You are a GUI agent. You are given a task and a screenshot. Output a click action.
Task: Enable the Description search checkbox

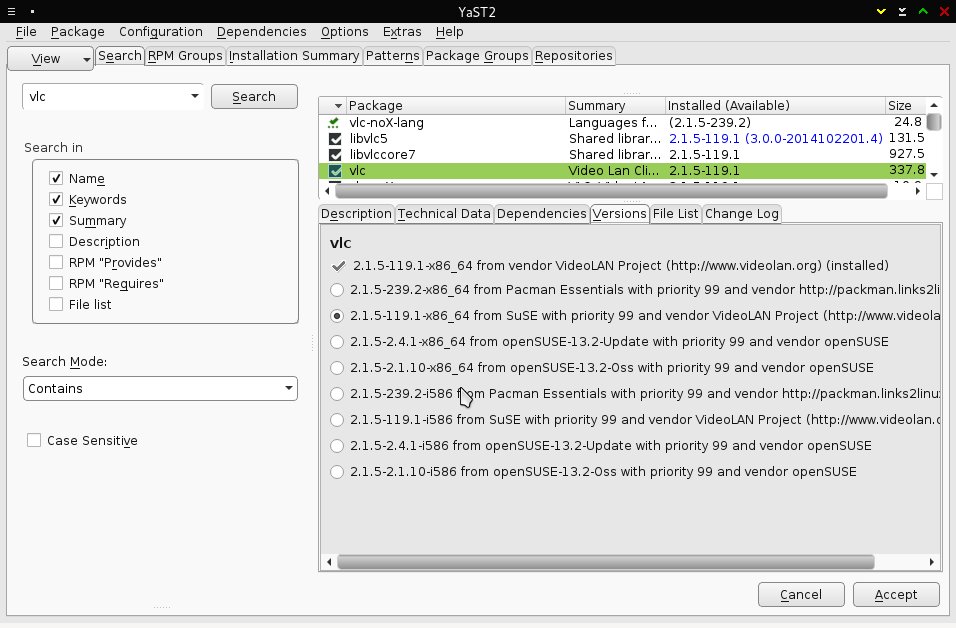(x=56, y=241)
